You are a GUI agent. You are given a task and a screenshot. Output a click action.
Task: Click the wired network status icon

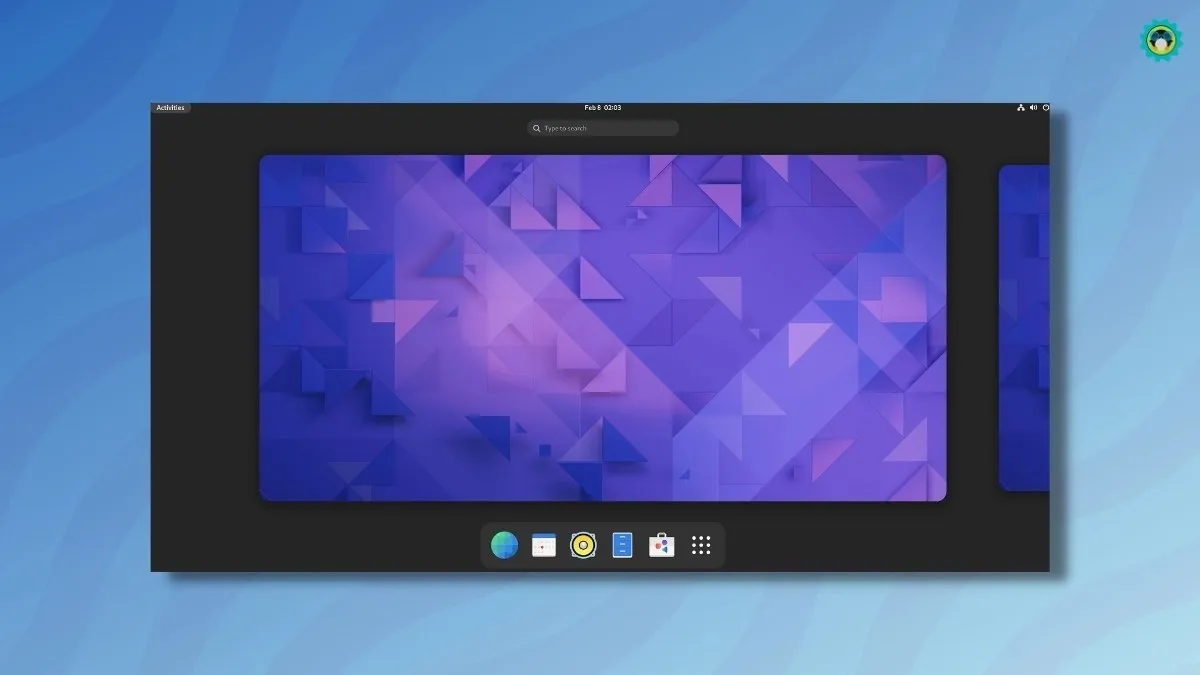pos(1021,107)
